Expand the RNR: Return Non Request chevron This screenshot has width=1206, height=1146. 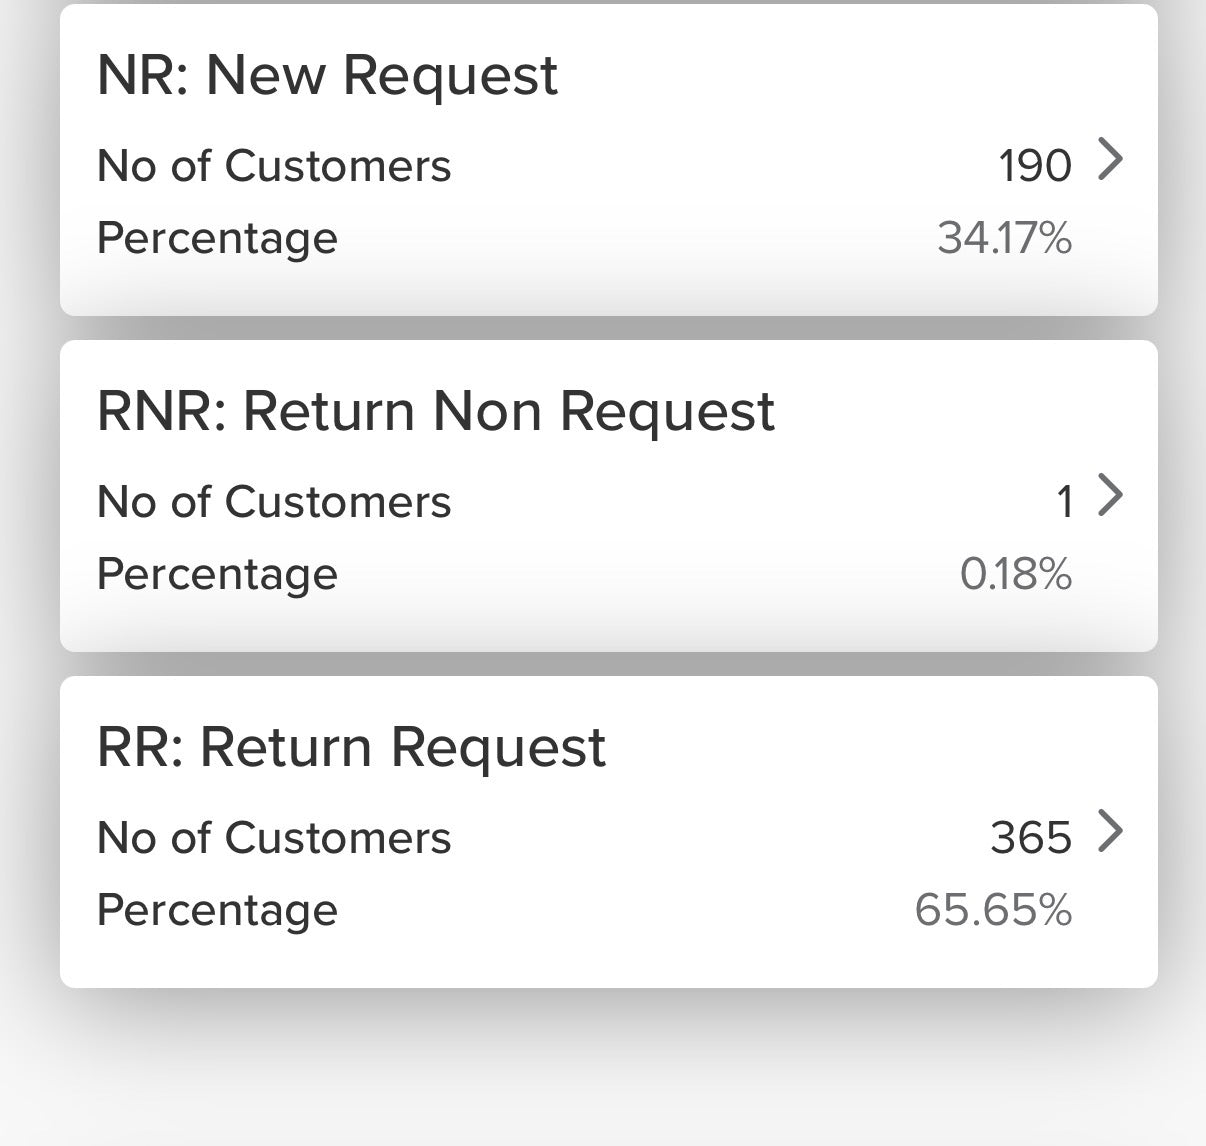tap(1110, 495)
